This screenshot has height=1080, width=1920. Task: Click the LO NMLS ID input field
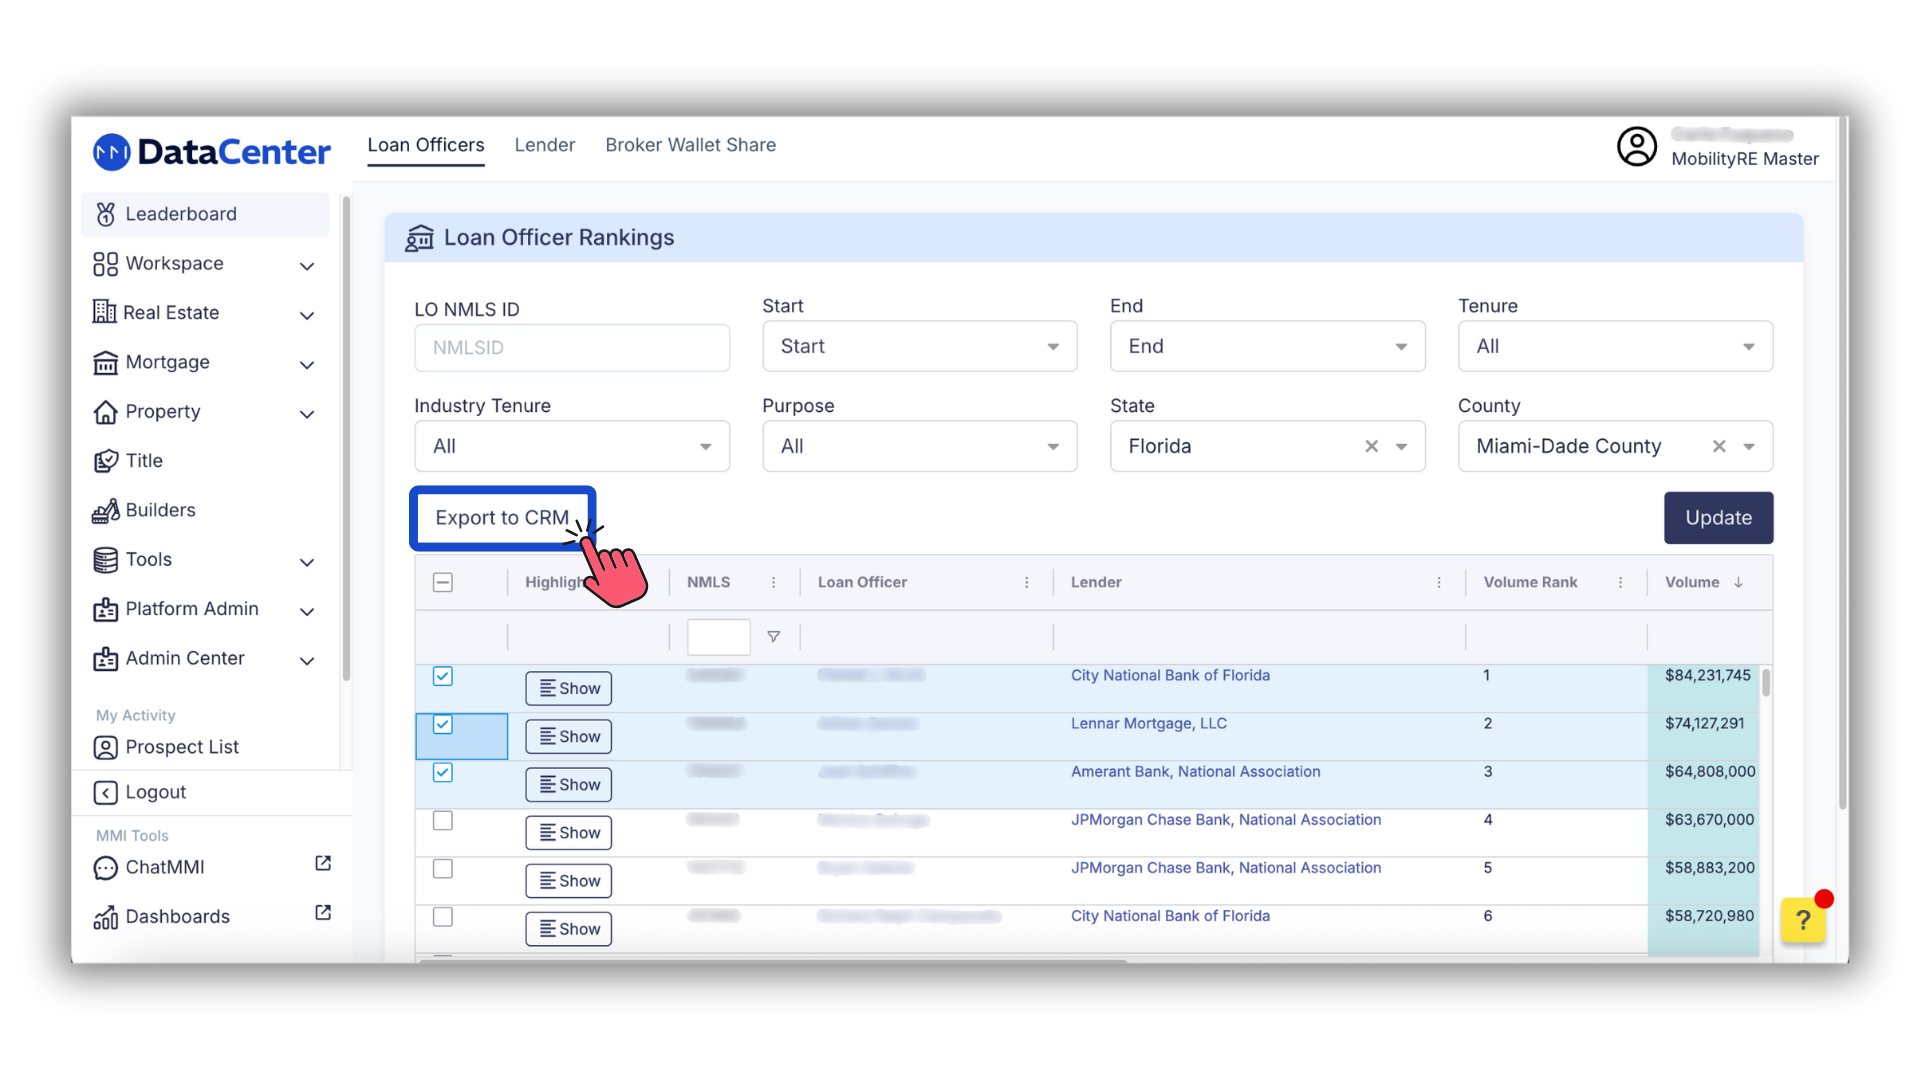[x=571, y=348]
